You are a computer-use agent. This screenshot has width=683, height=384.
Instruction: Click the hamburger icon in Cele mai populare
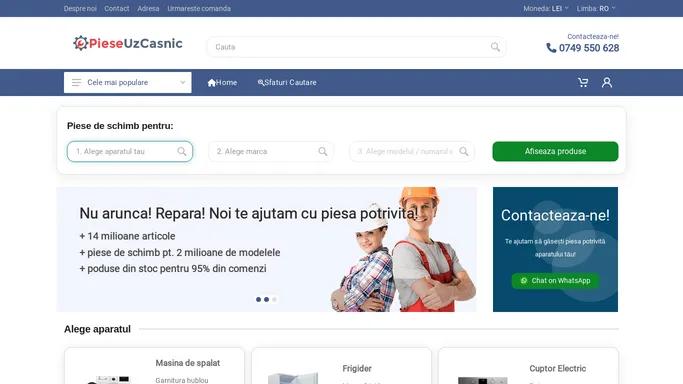click(x=76, y=82)
